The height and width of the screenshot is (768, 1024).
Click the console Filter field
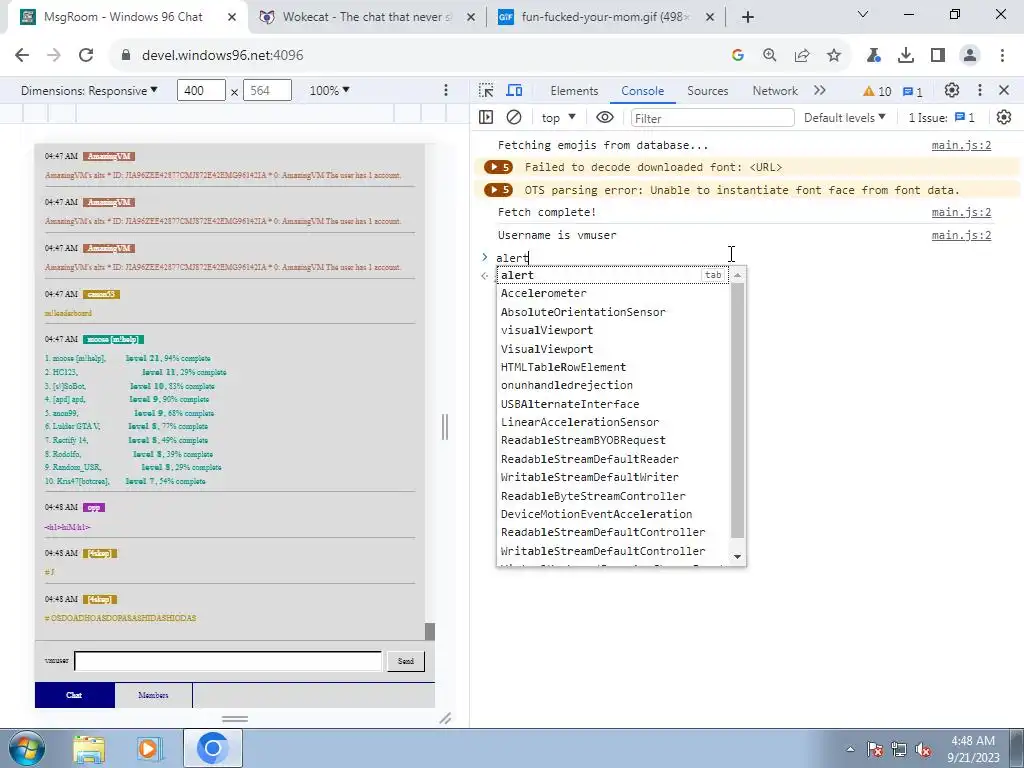click(x=712, y=118)
